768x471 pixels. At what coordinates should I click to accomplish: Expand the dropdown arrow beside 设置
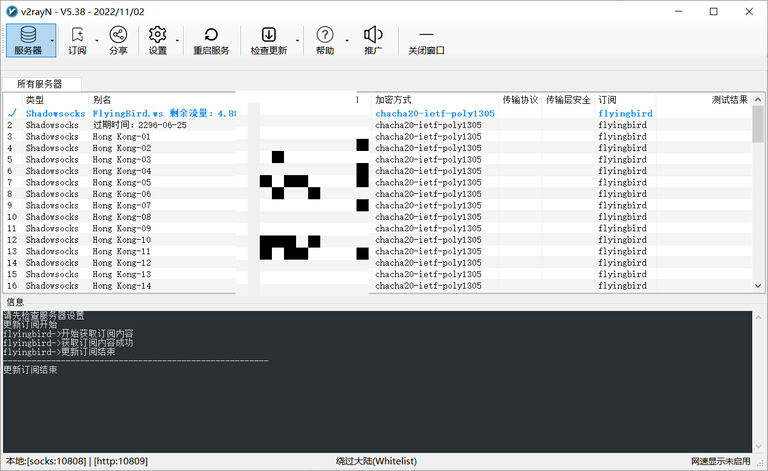point(178,41)
